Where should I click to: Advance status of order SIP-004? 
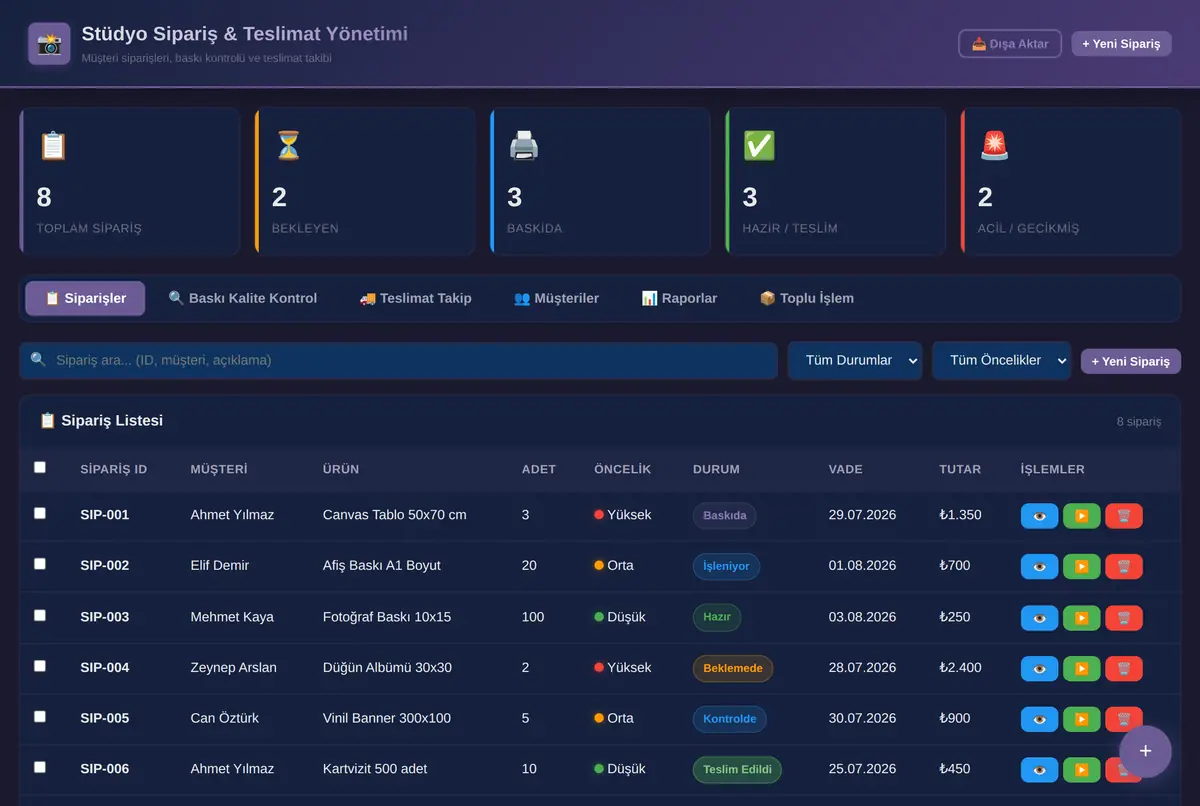click(1081, 668)
